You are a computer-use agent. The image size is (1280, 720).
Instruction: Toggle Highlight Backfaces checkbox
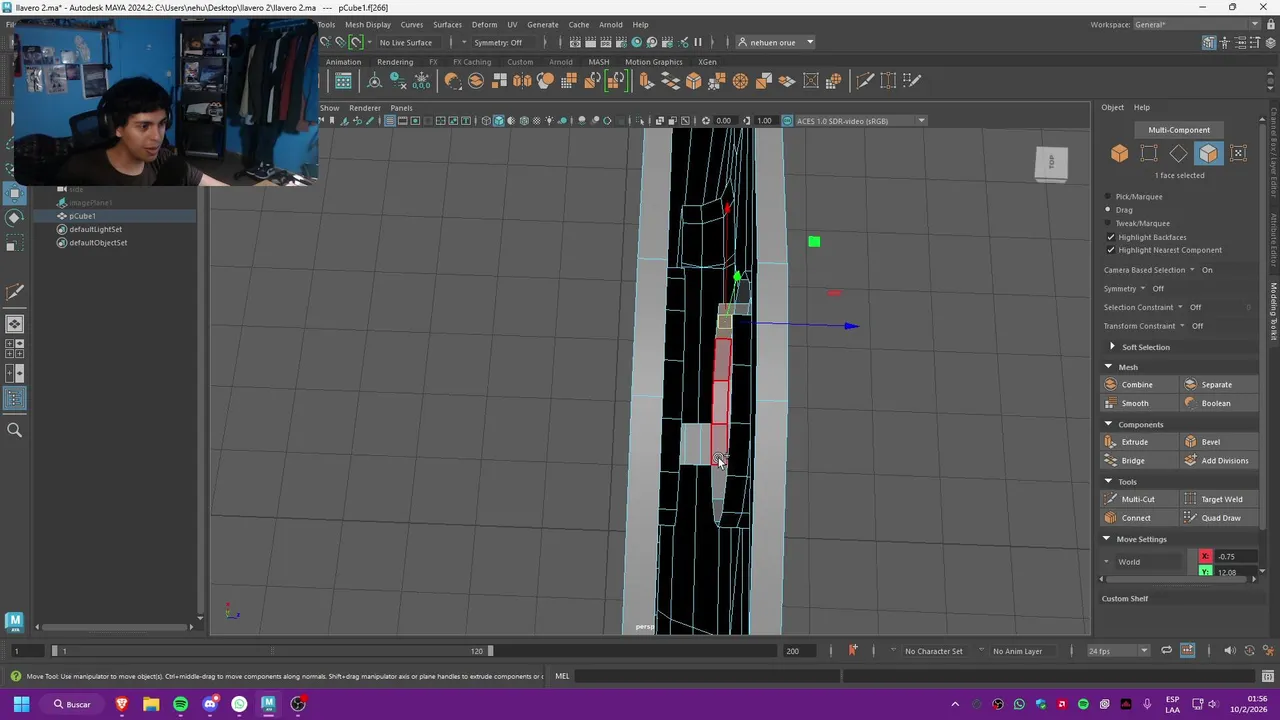tap(1111, 237)
